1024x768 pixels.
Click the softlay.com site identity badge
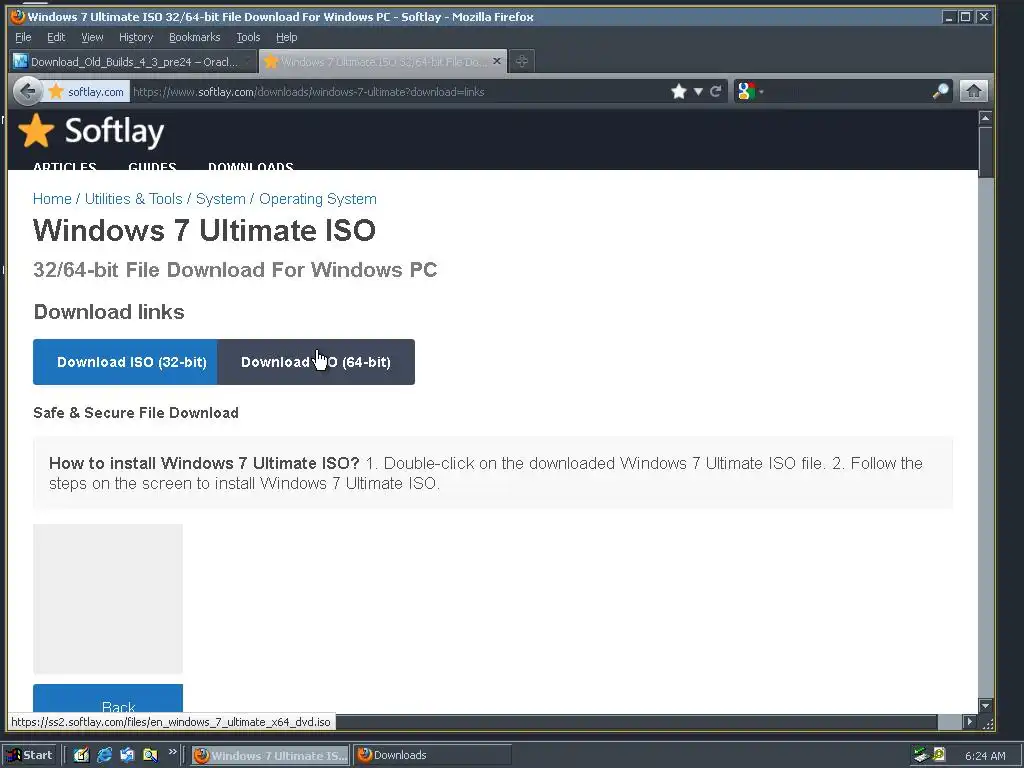point(88,91)
